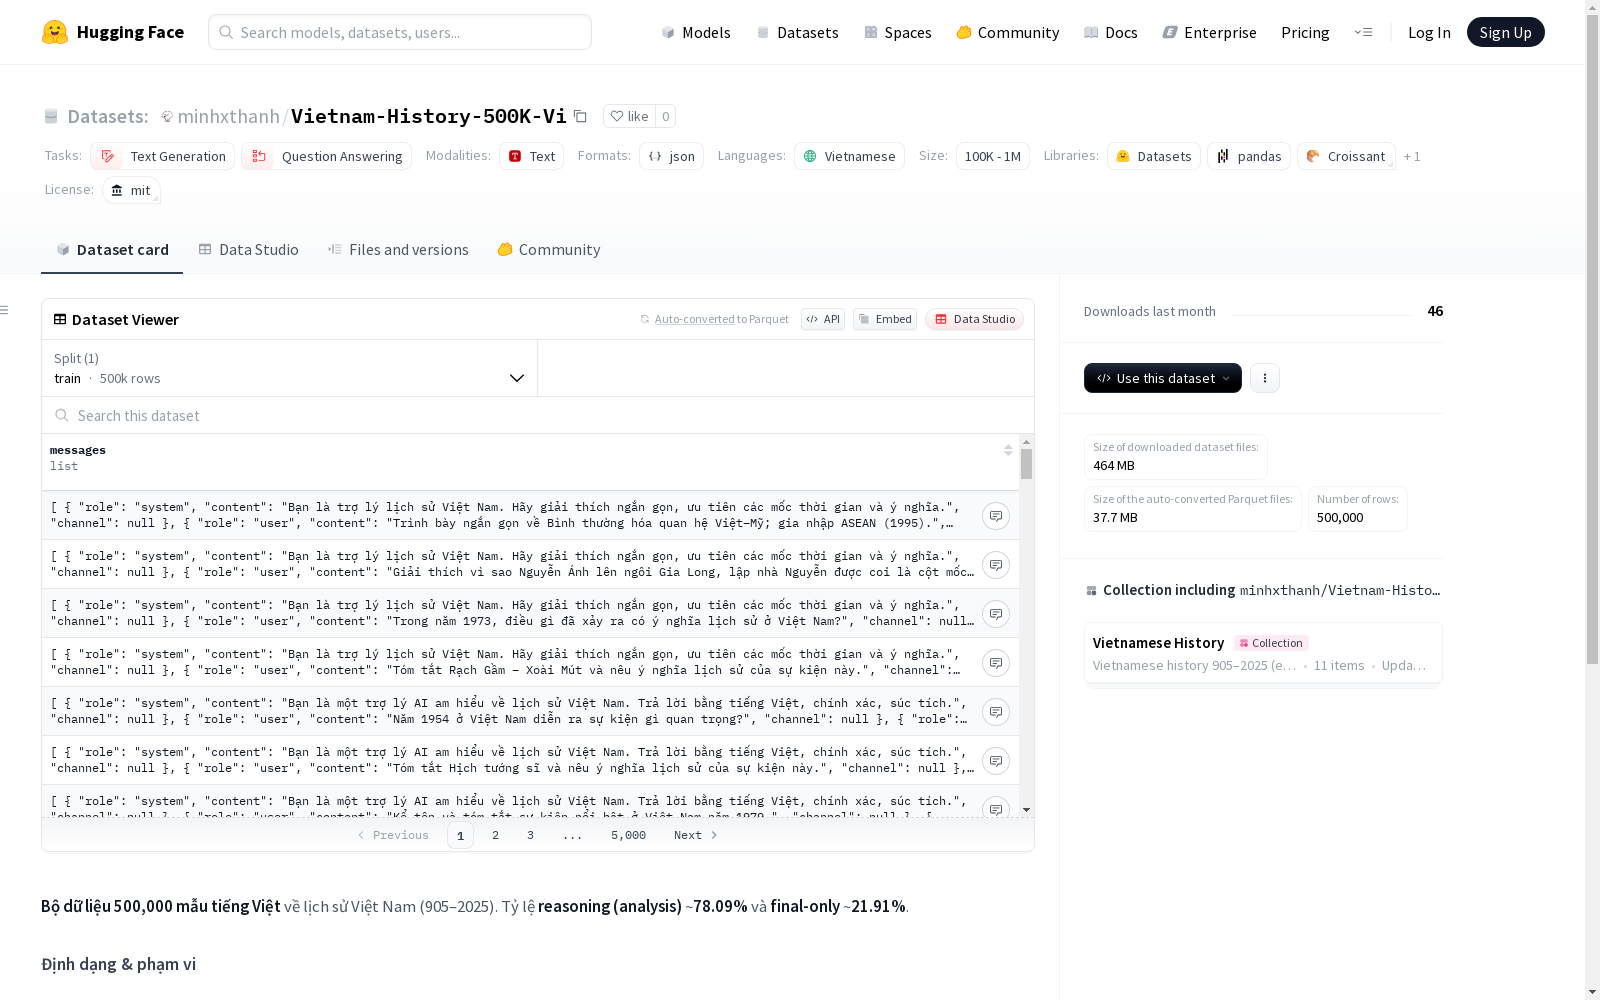Select the Text modality tag
1600x1000 pixels.
tap(532, 156)
